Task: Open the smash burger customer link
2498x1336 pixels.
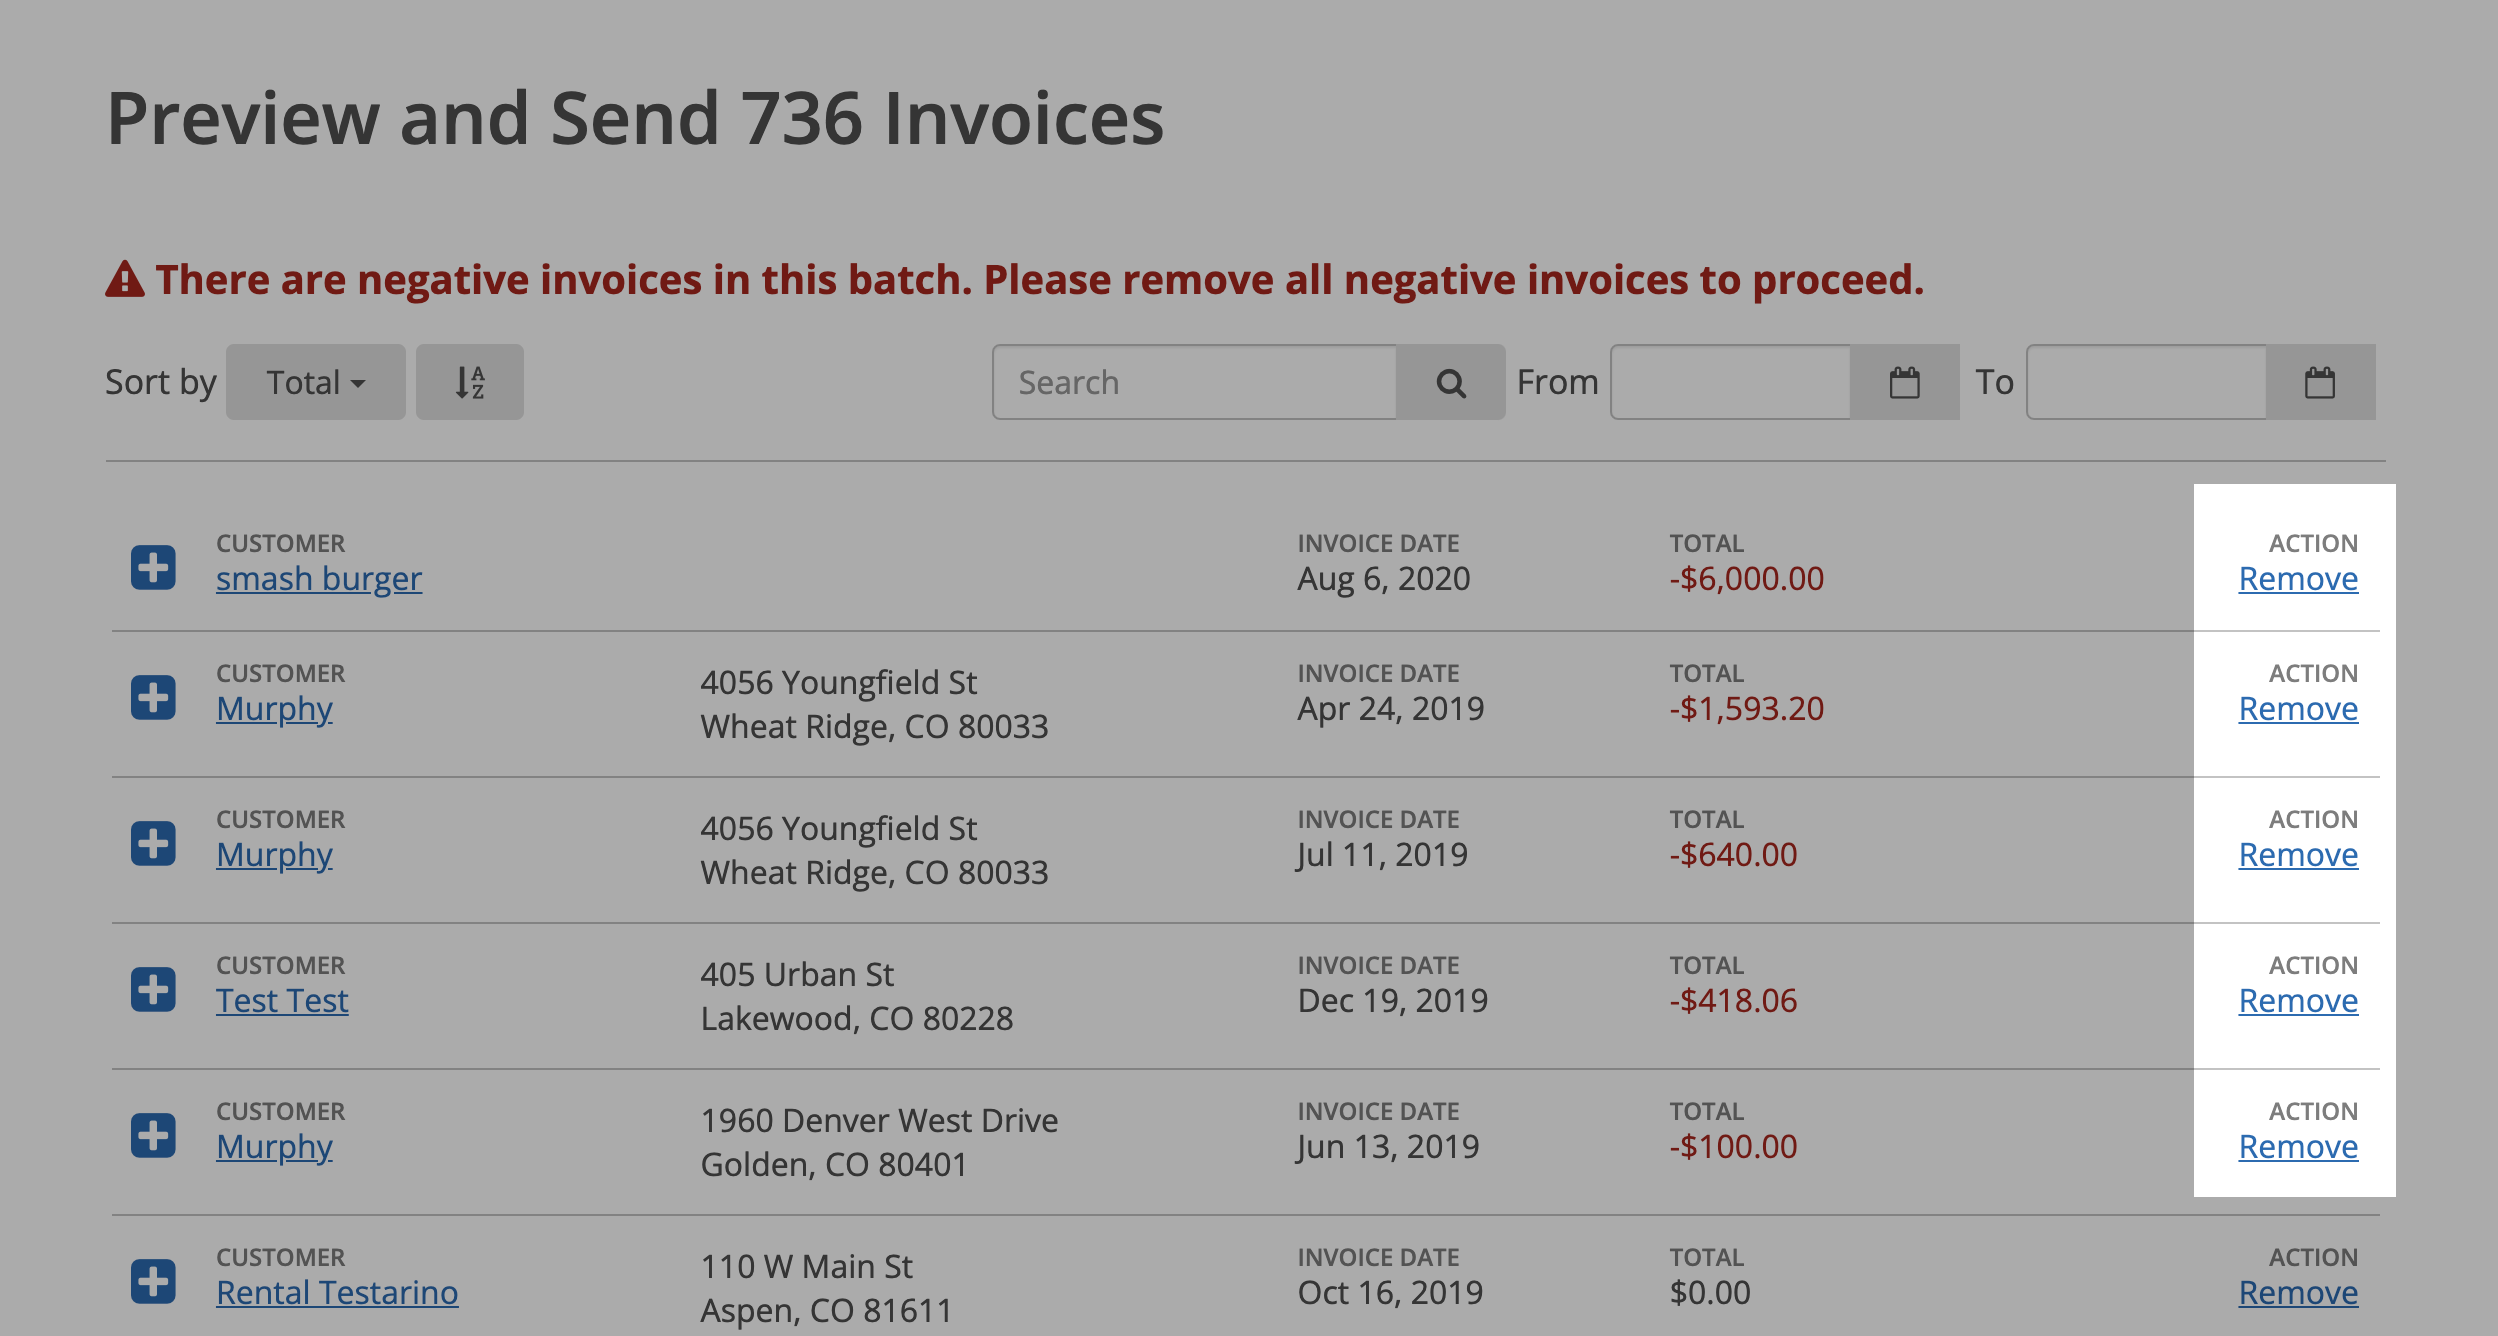Action: tap(319, 579)
